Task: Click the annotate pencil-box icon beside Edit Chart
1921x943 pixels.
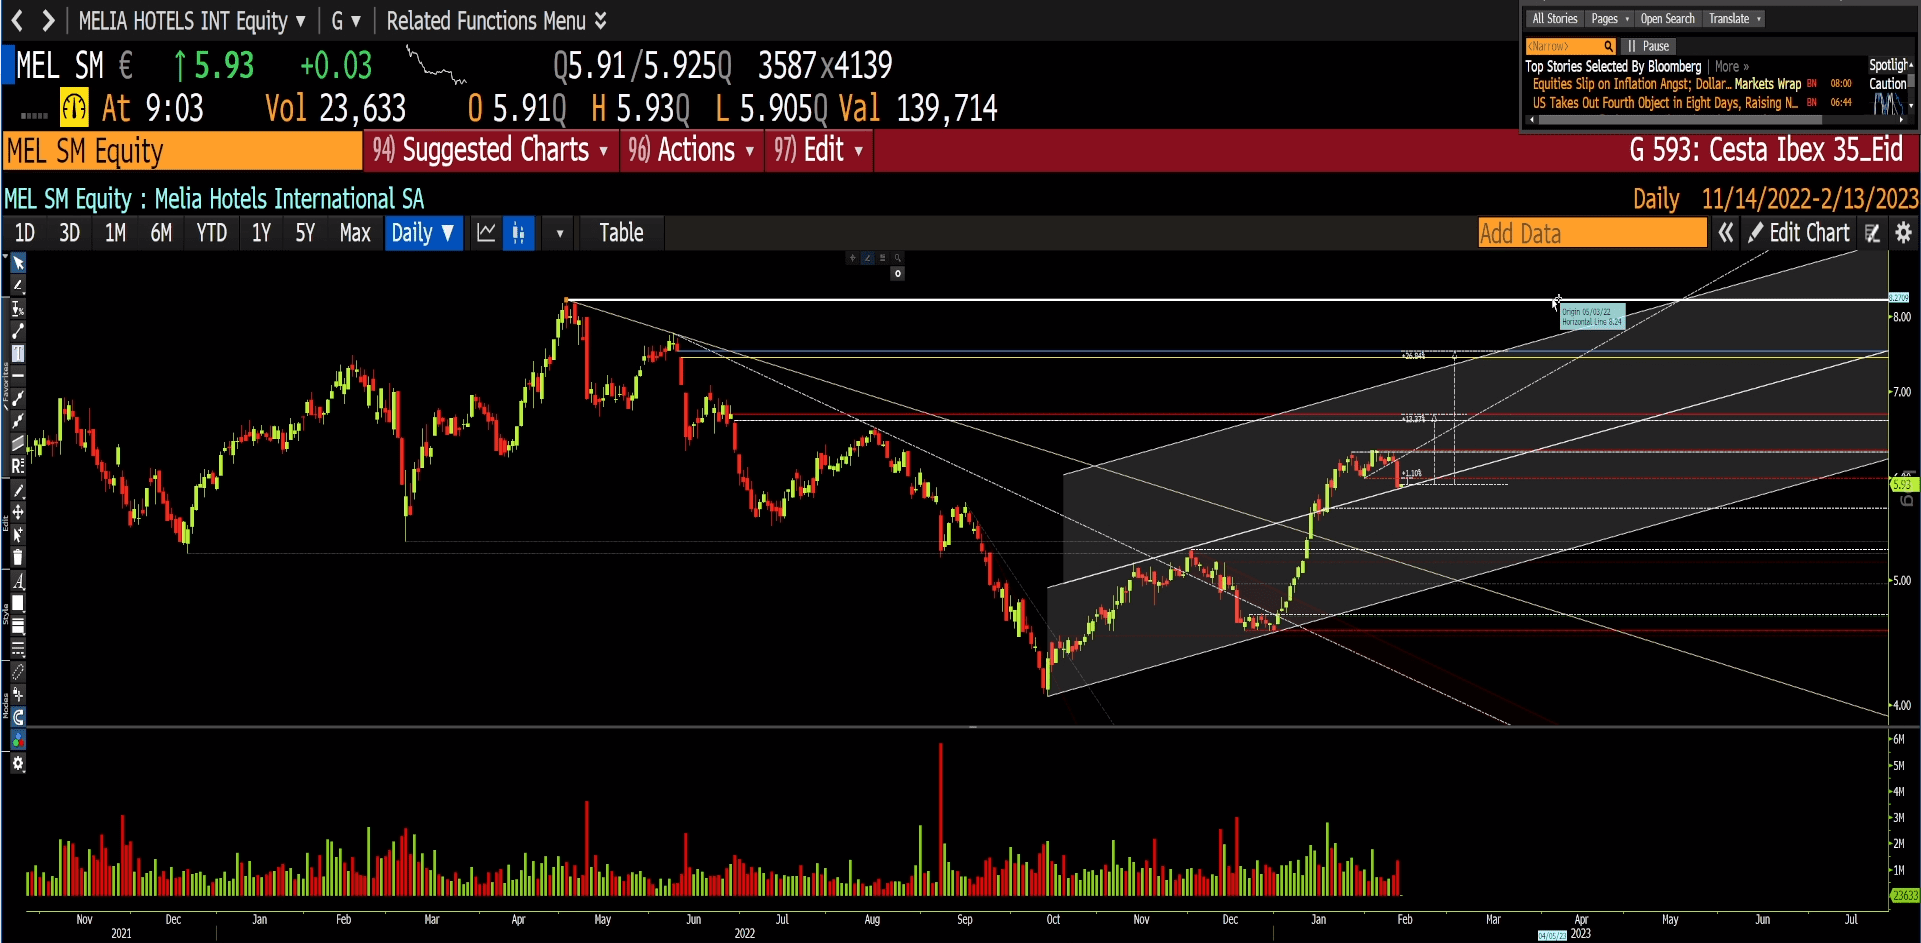Action: point(1873,233)
